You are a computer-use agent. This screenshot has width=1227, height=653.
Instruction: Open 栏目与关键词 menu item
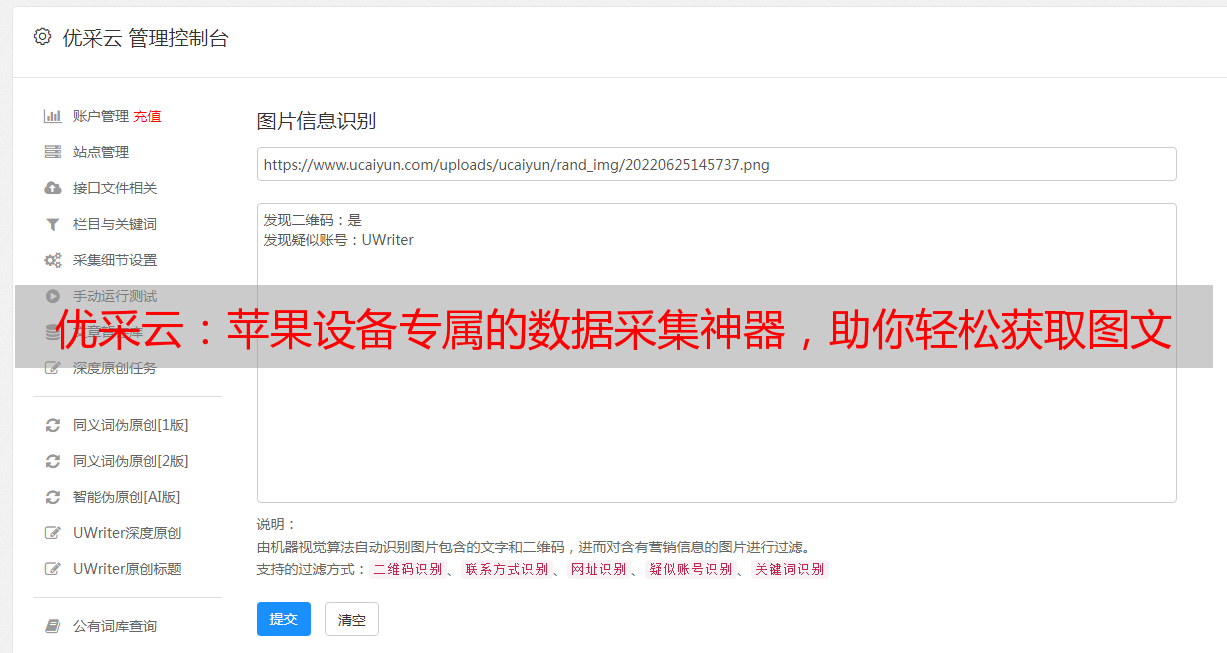click(x=115, y=224)
